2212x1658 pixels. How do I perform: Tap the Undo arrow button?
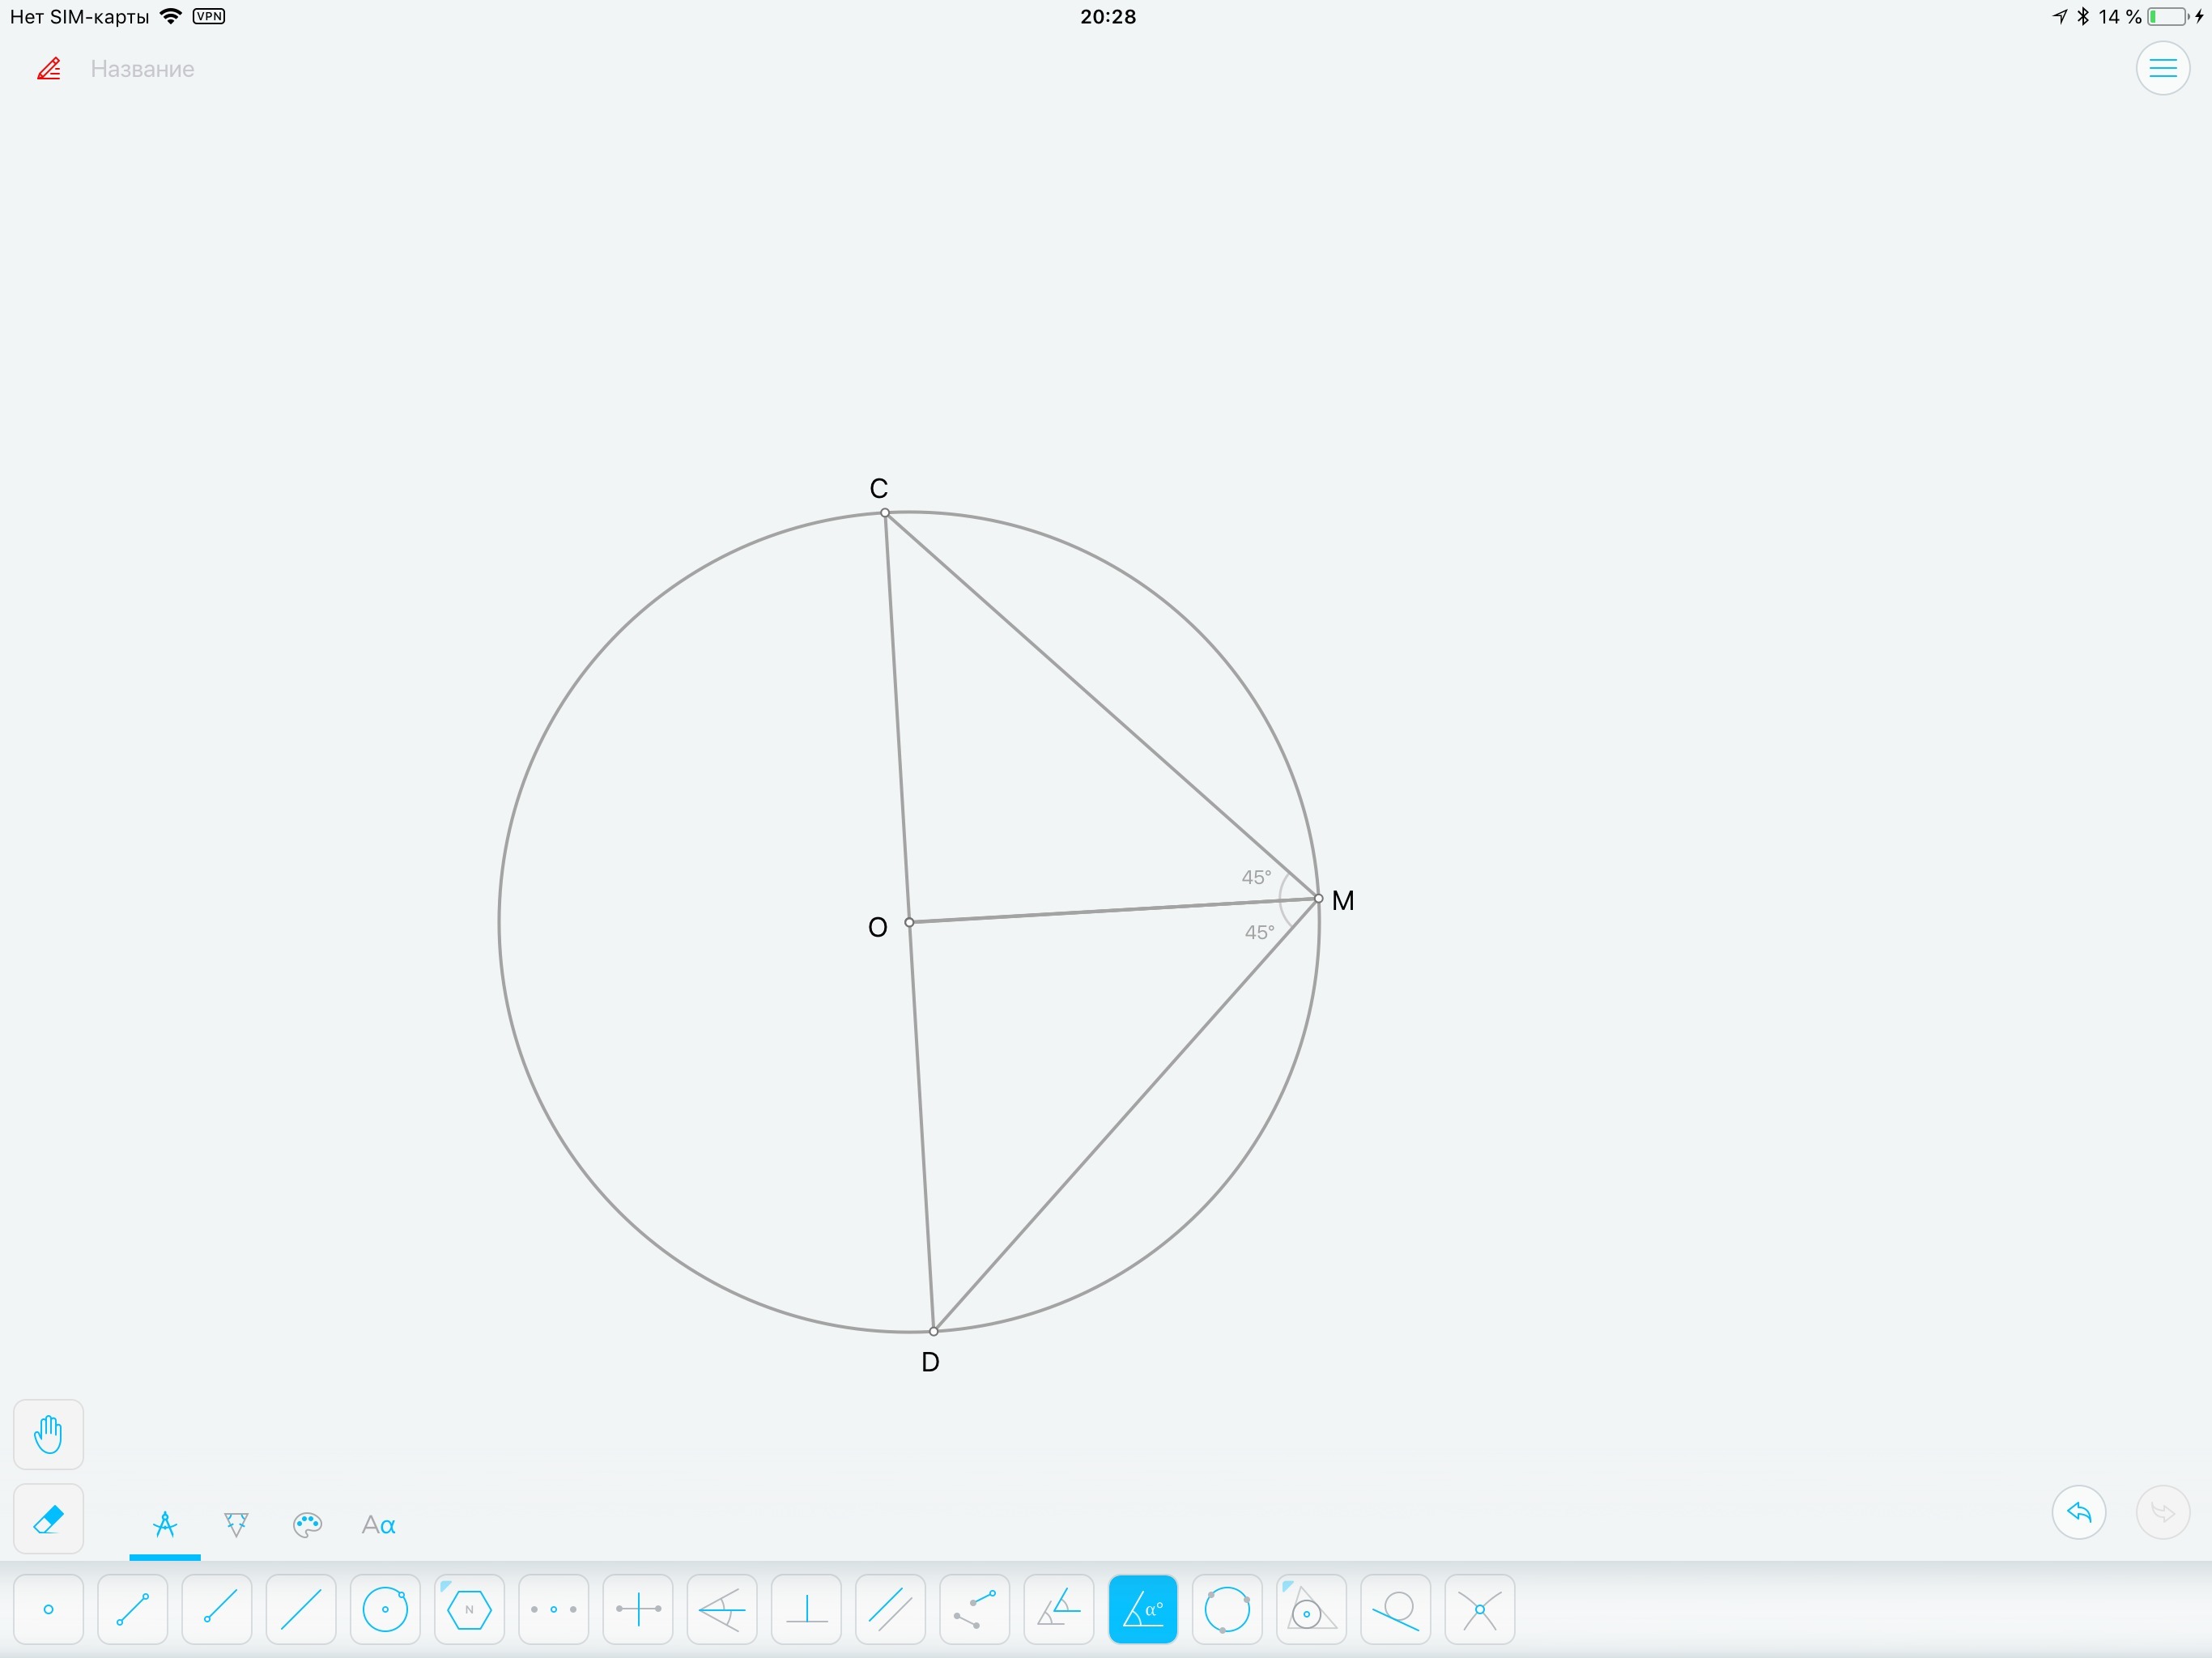coord(2079,1512)
